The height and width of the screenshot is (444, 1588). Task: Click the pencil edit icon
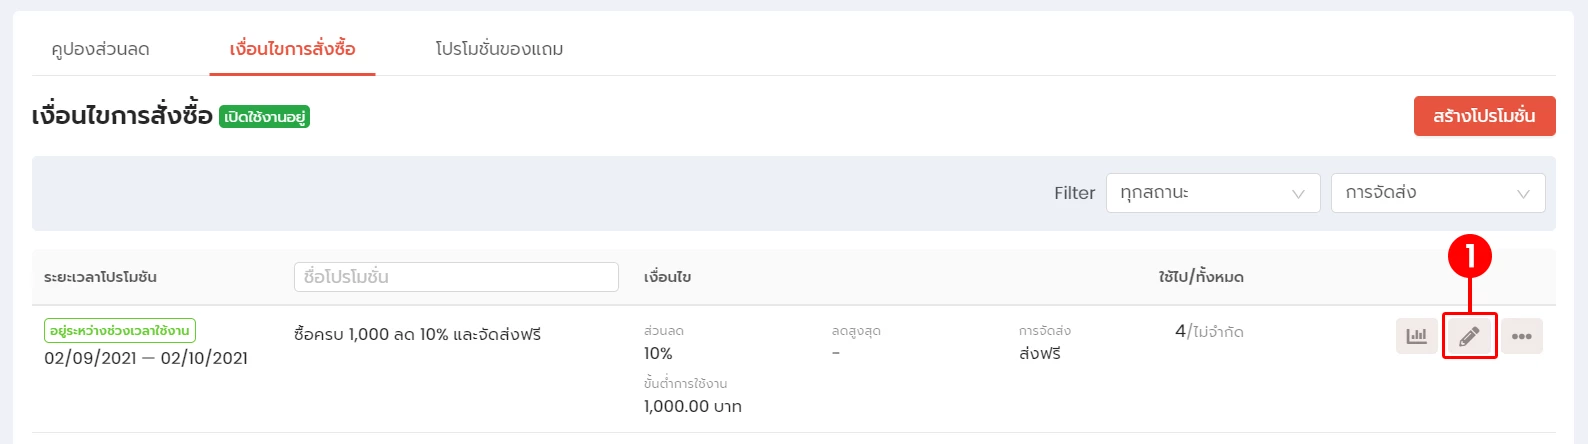click(x=1469, y=336)
